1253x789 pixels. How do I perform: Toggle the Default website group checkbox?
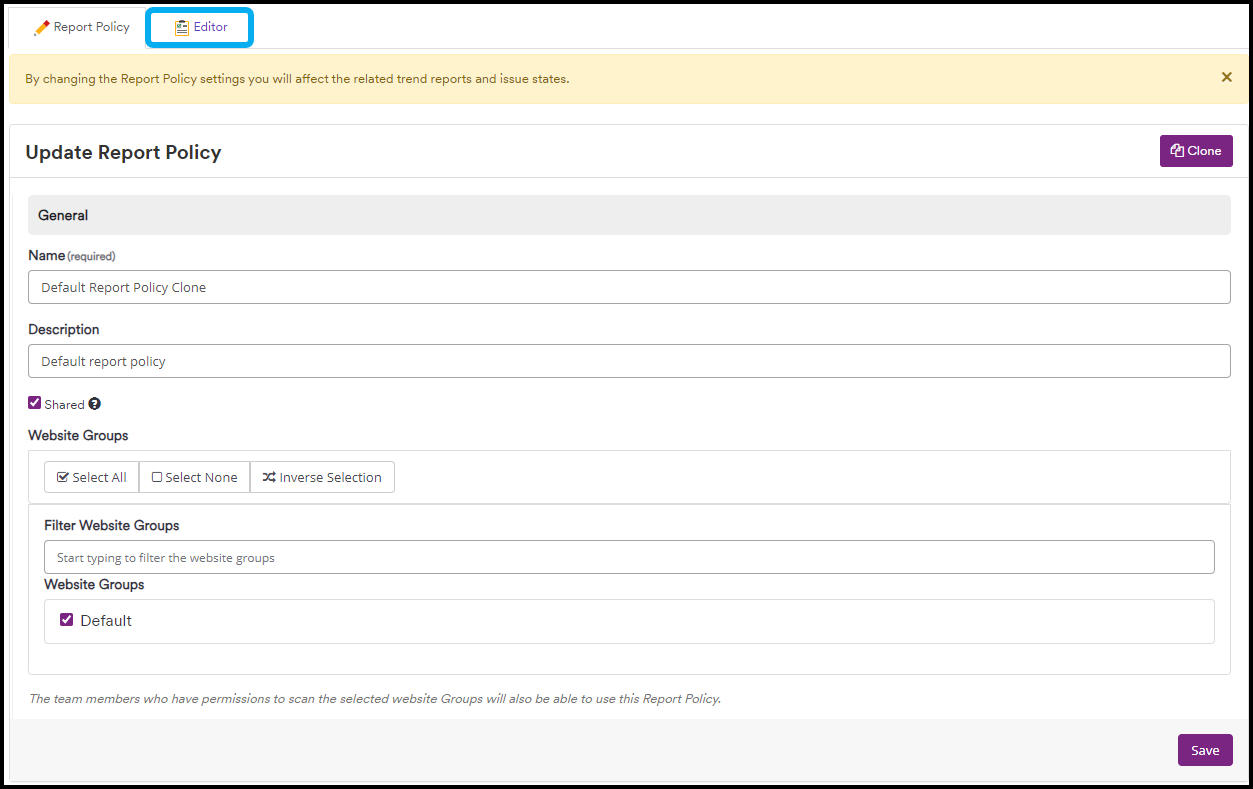click(x=66, y=619)
